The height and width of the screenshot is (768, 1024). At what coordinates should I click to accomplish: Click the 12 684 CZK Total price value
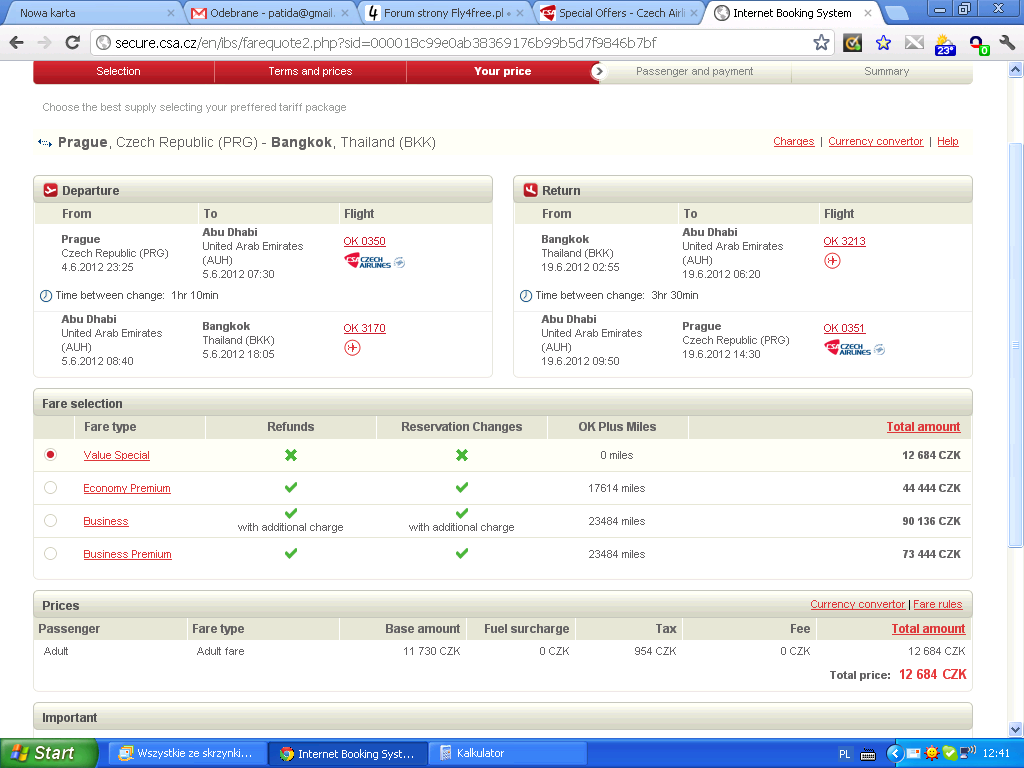point(933,674)
